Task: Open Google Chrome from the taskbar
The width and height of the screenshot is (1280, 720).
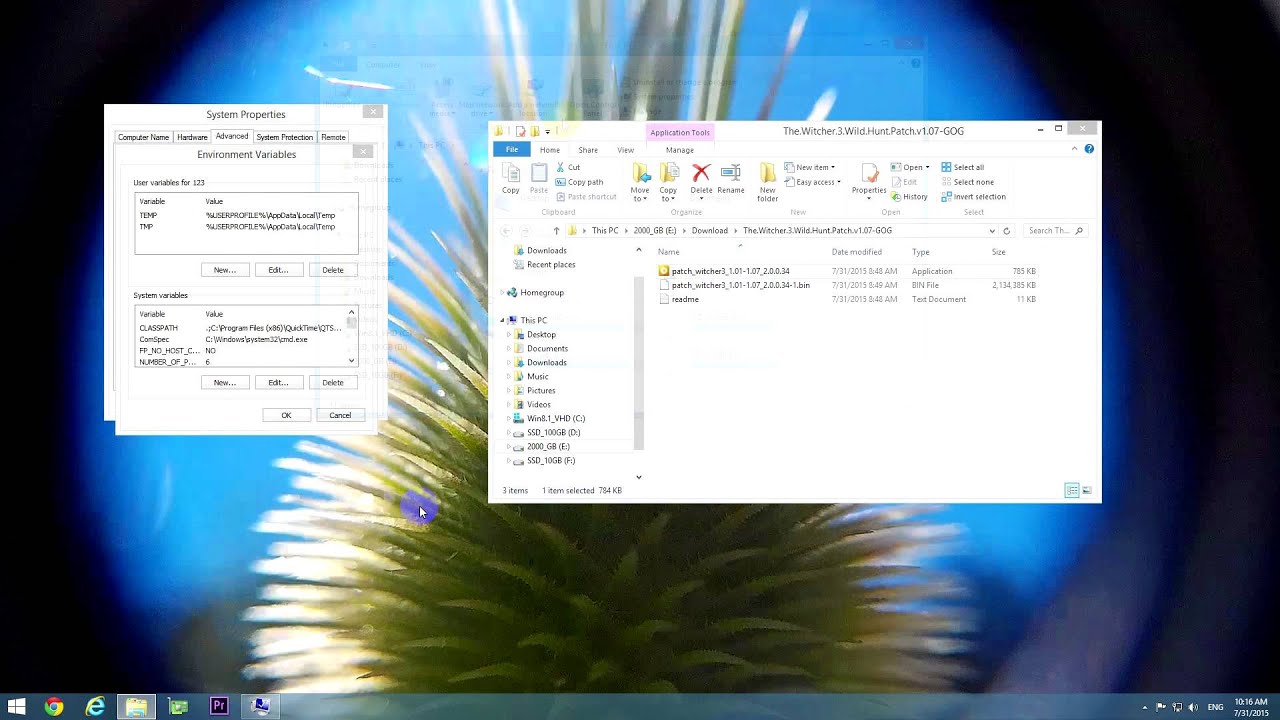Action: (54, 706)
